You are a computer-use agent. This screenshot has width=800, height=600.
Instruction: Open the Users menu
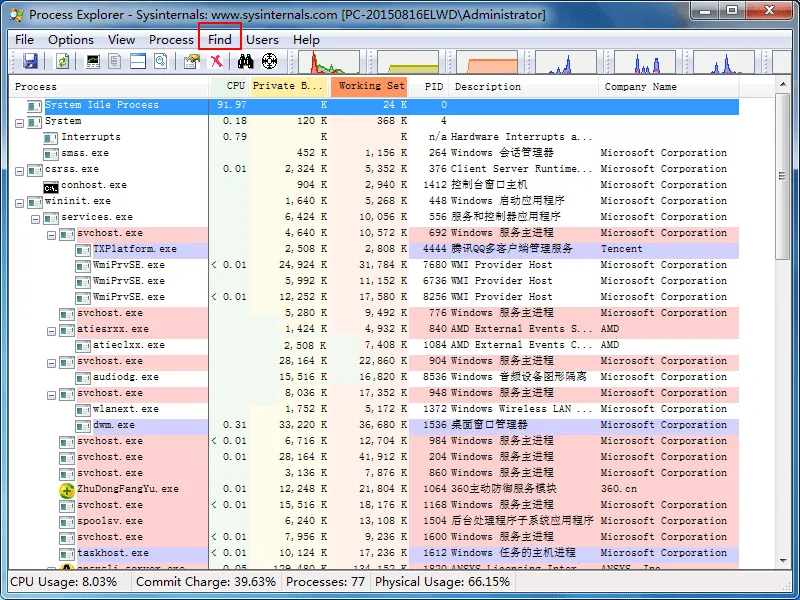point(262,40)
